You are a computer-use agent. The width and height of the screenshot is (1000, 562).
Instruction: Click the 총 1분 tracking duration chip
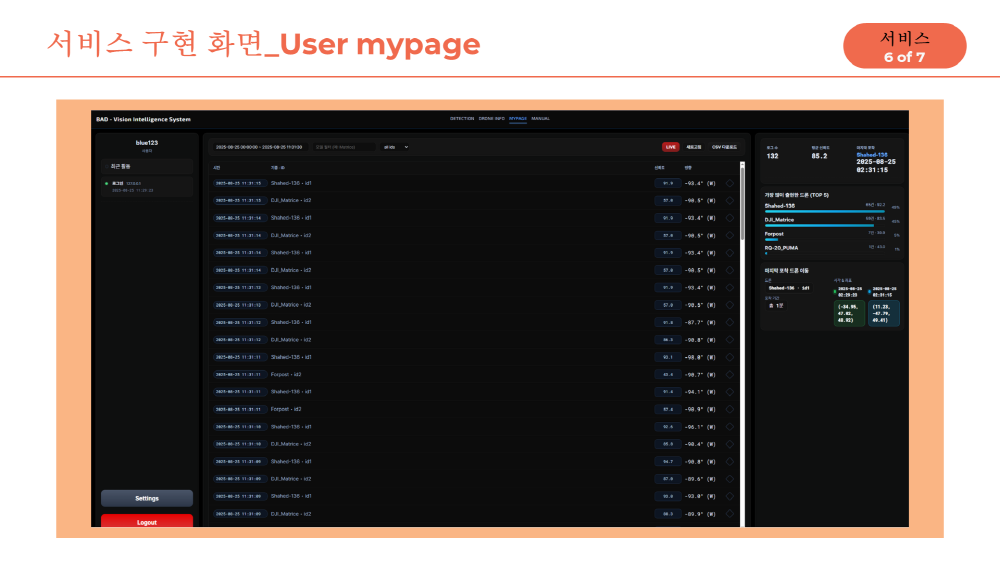point(776,306)
